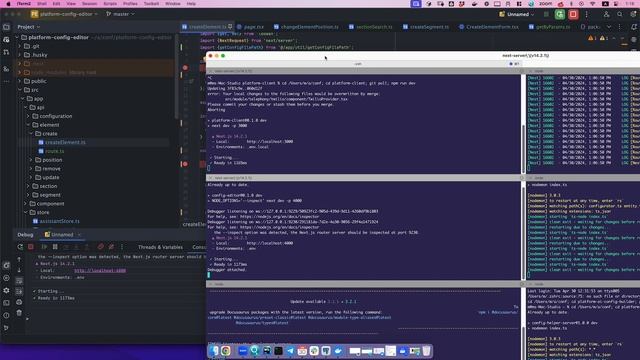This screenshot has width=640, height=360.
Task: Expand the .husky folder
Action: [20, 55]
